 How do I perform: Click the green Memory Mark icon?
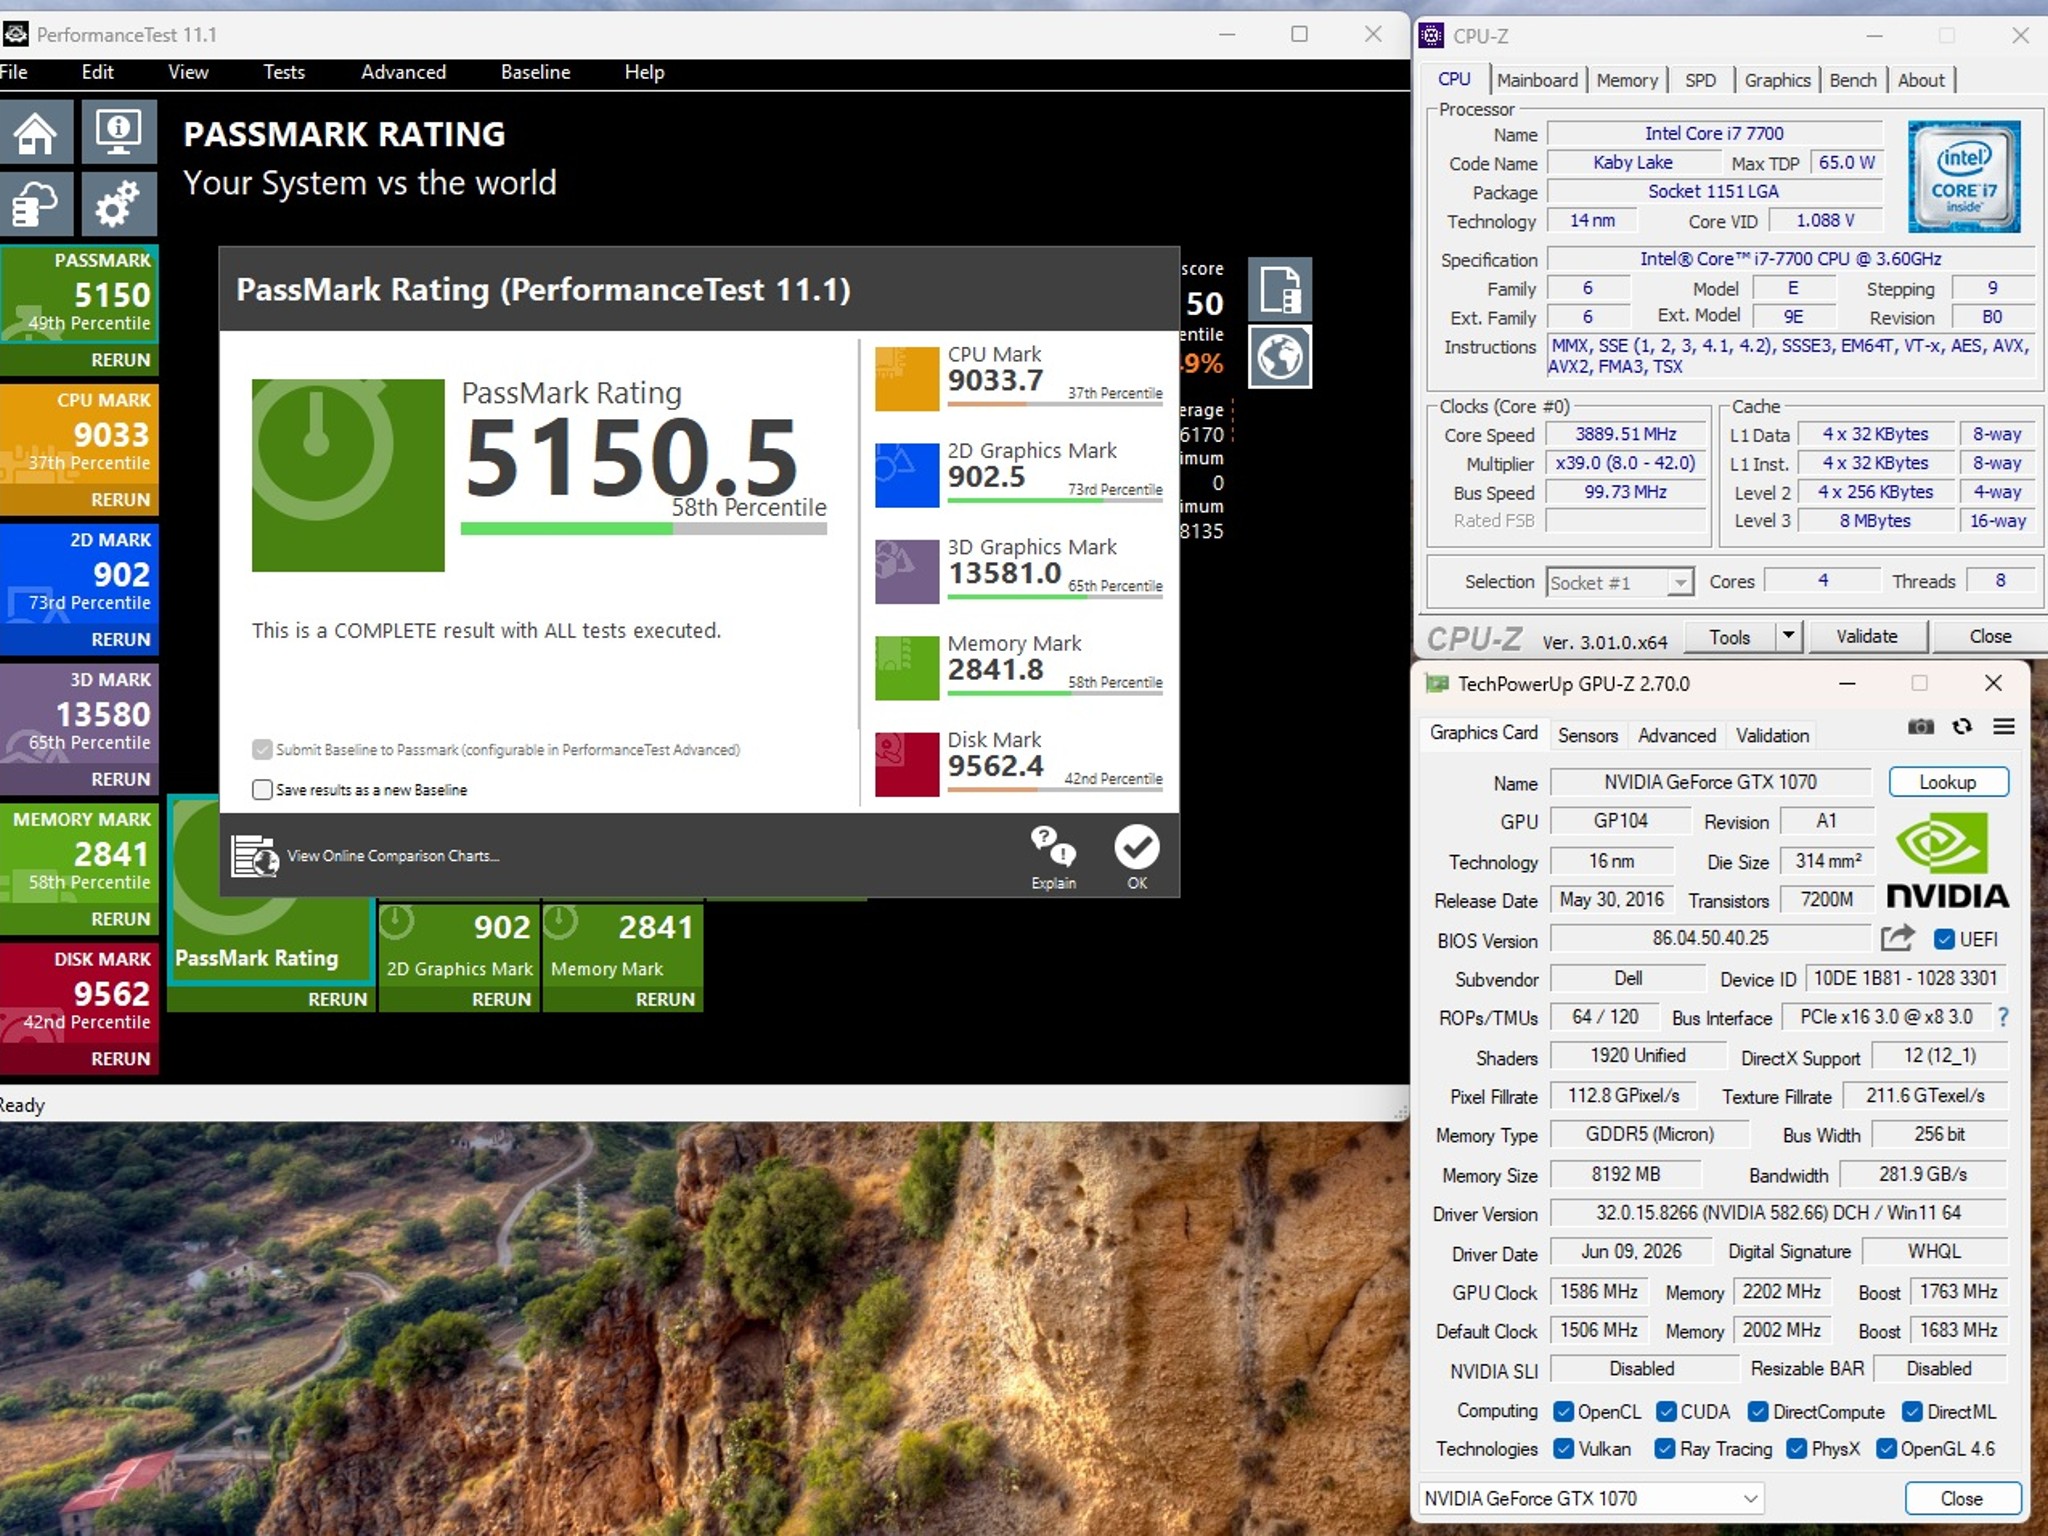(x=907, y=668)
